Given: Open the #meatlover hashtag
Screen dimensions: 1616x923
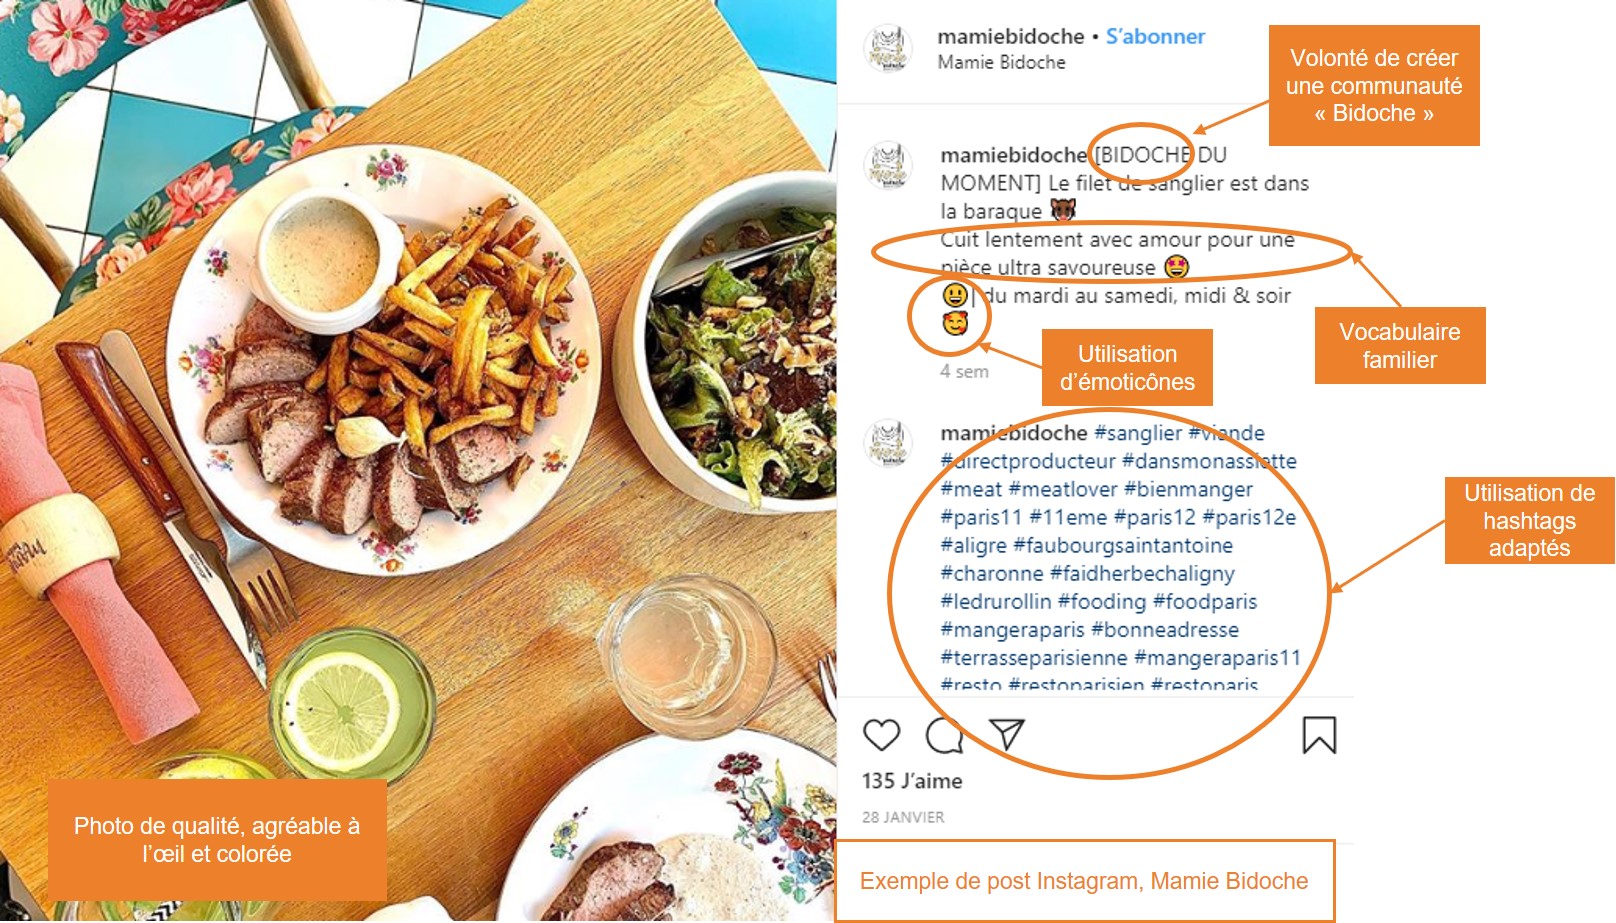Looking at the screenshot, I should point(1063,489).
